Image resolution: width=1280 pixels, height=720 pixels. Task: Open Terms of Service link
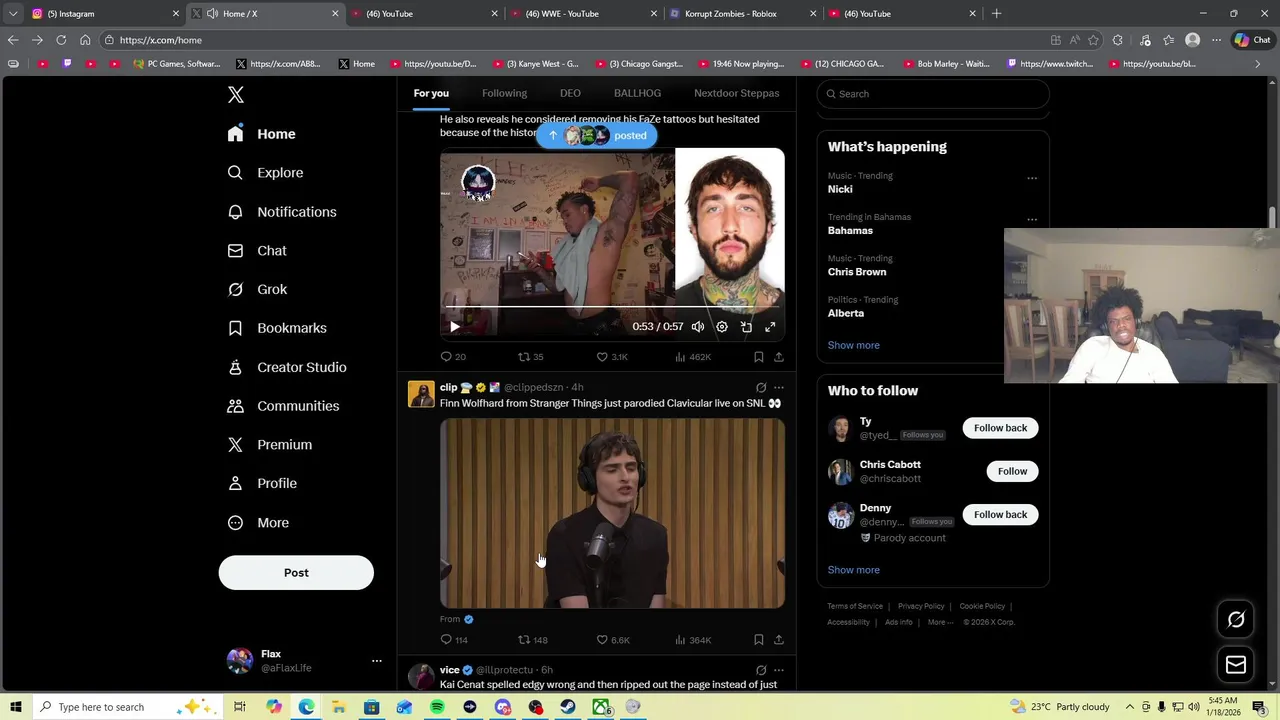point(855,606)
